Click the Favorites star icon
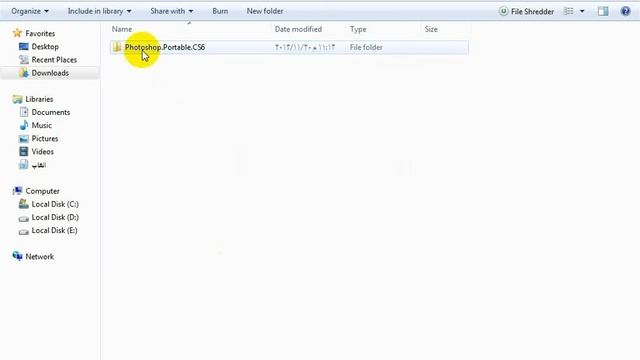Viewport: 640px width, 360px height. click(17, 33)
